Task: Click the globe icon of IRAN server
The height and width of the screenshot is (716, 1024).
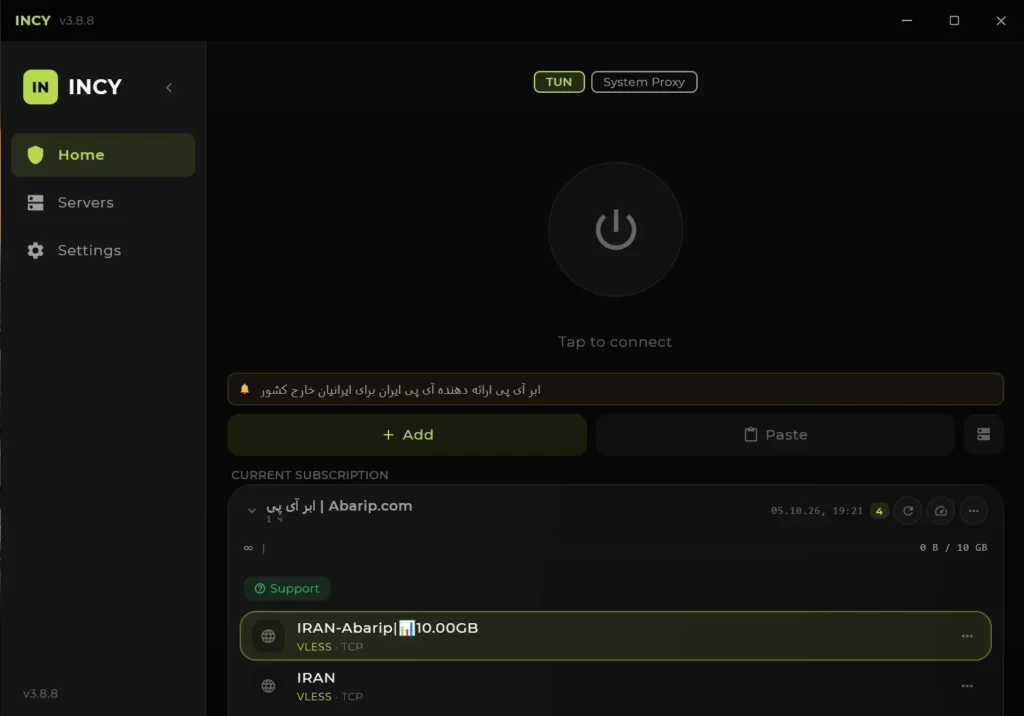Action: [x=268, y=686]
